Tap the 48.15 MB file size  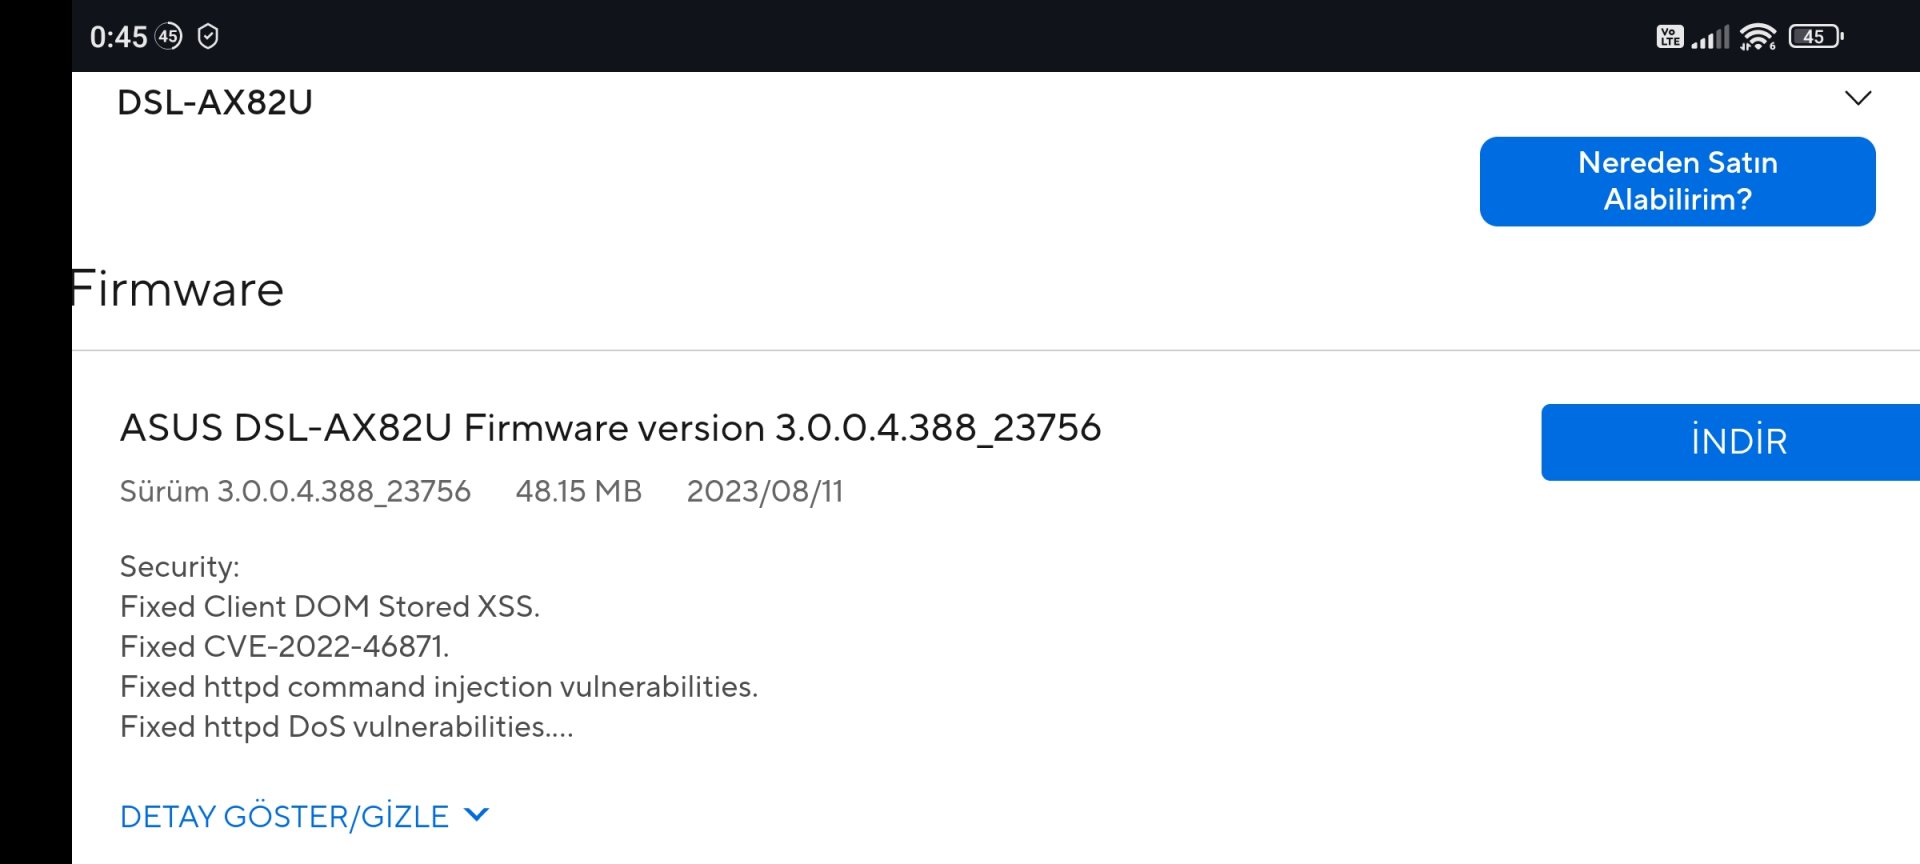578,491
